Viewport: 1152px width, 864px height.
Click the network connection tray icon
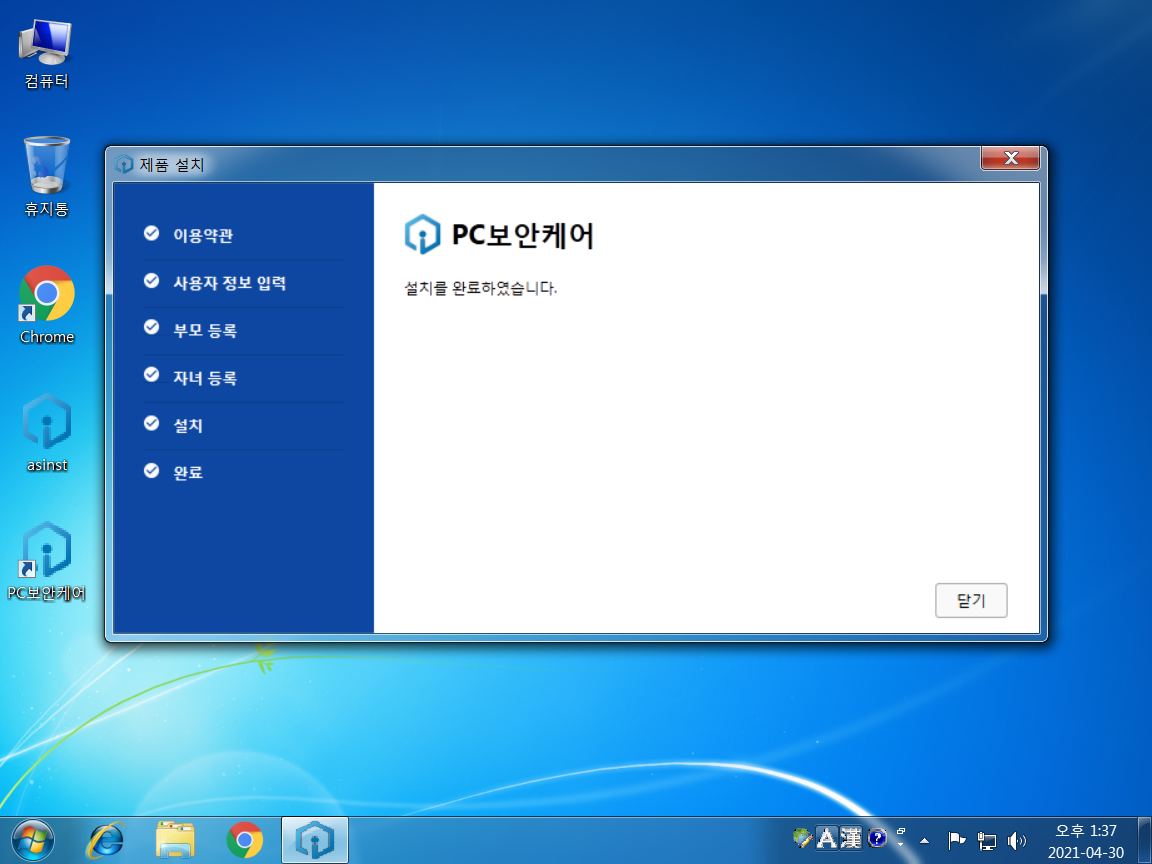(986, 840)
